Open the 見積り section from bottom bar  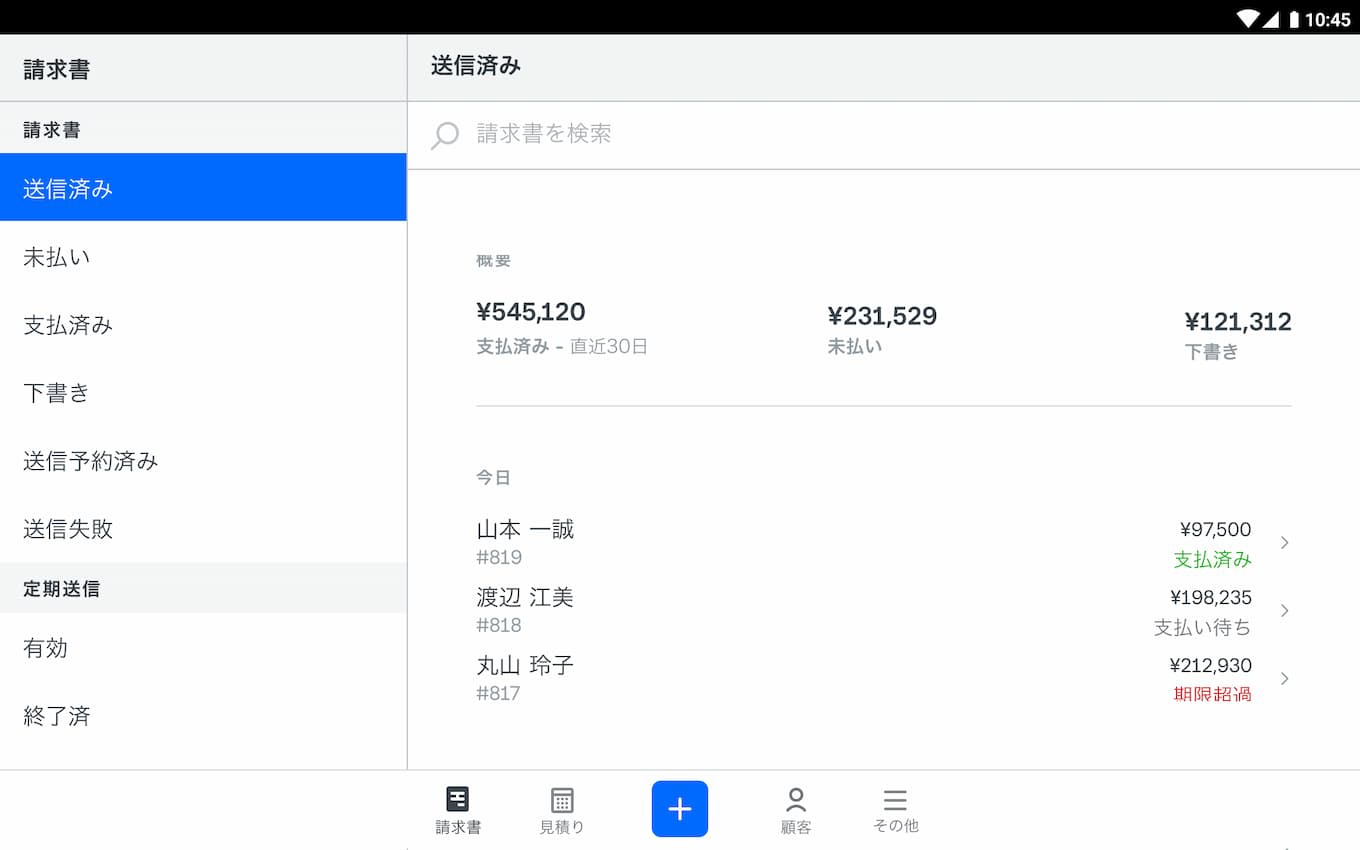[x=562, y=809]
